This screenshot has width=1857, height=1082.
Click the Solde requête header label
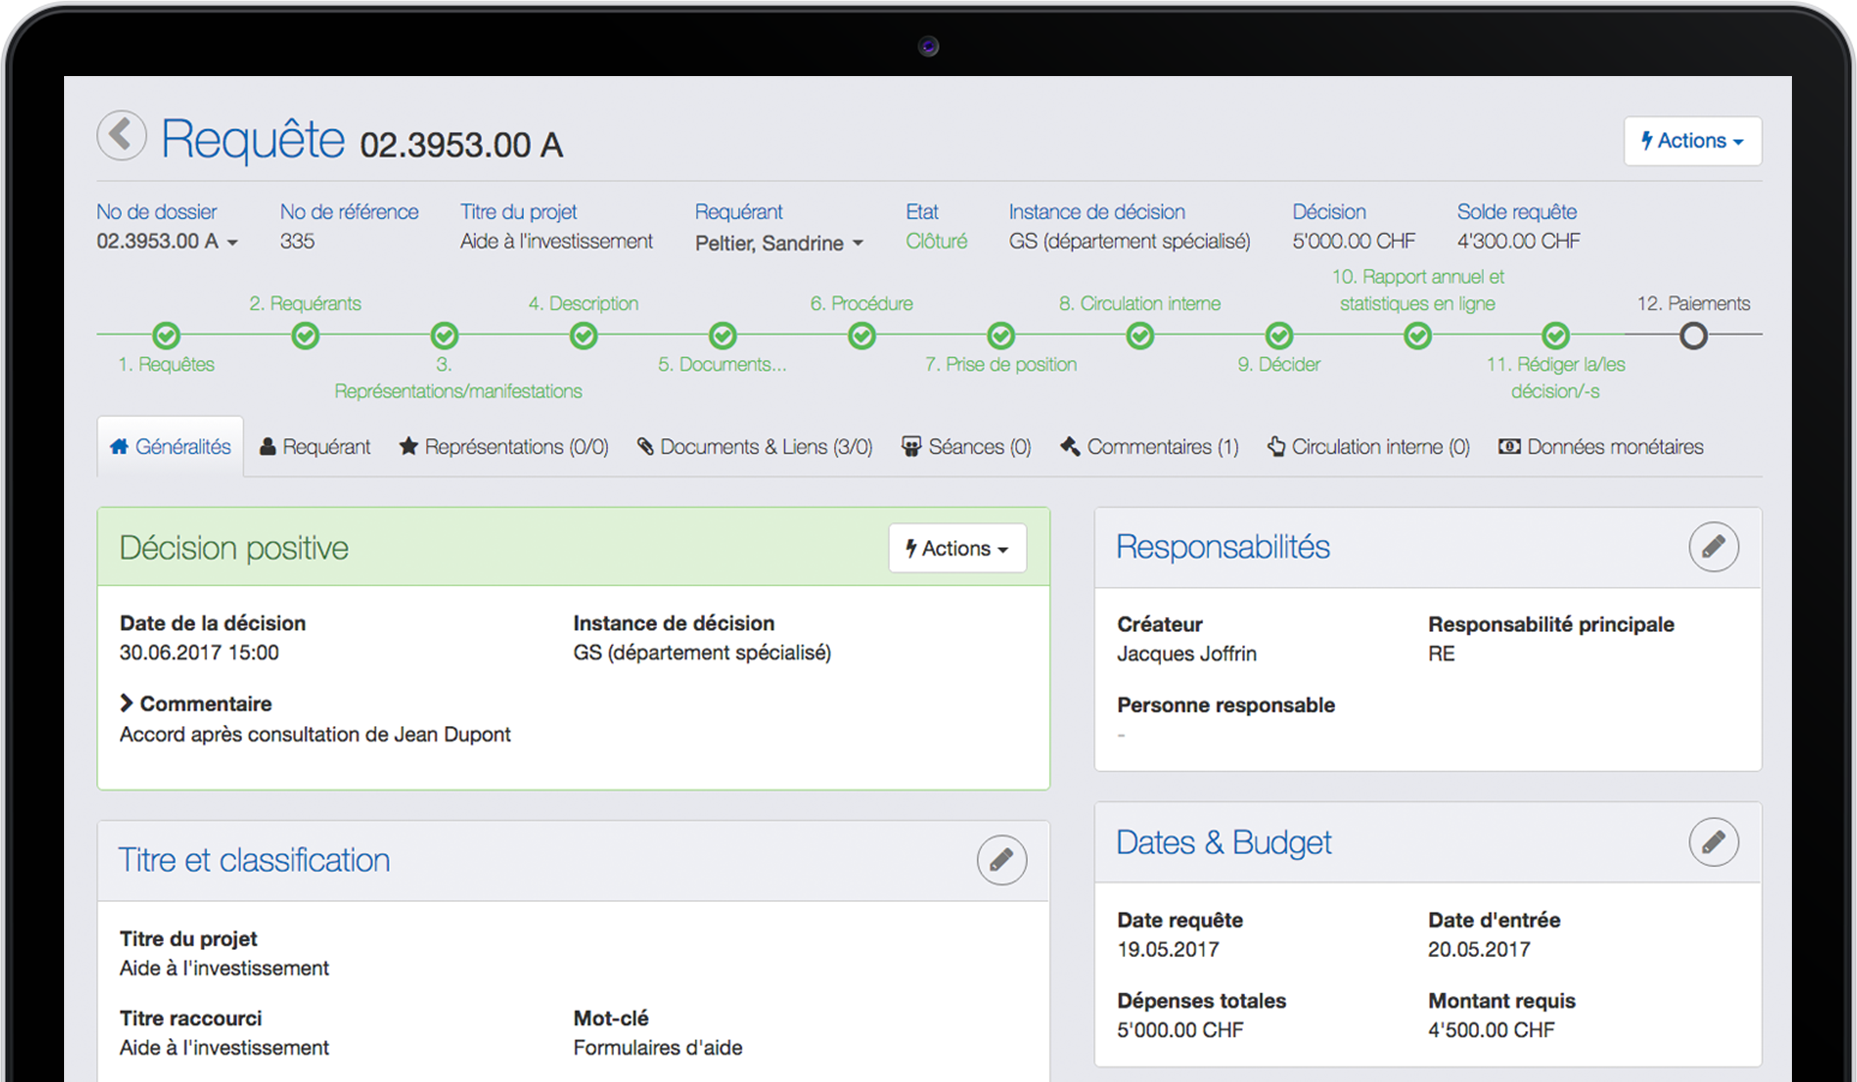(x=1516, y=212)
